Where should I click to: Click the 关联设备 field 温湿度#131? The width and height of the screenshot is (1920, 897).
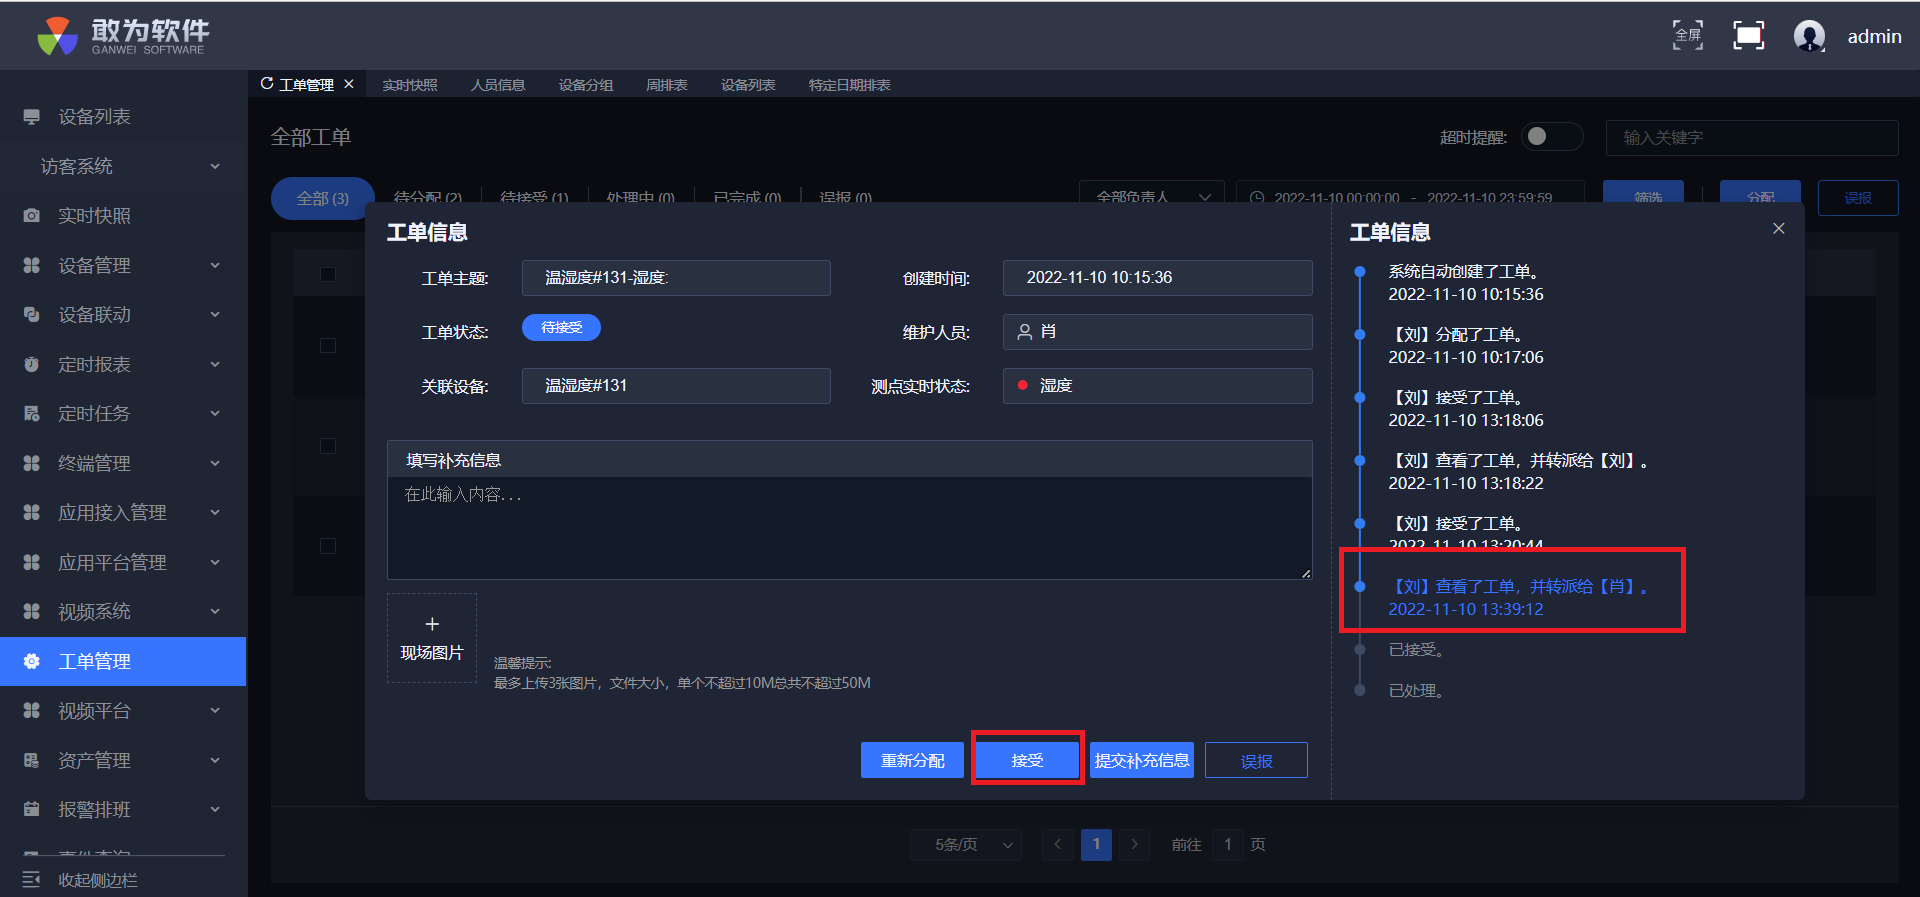676,386
